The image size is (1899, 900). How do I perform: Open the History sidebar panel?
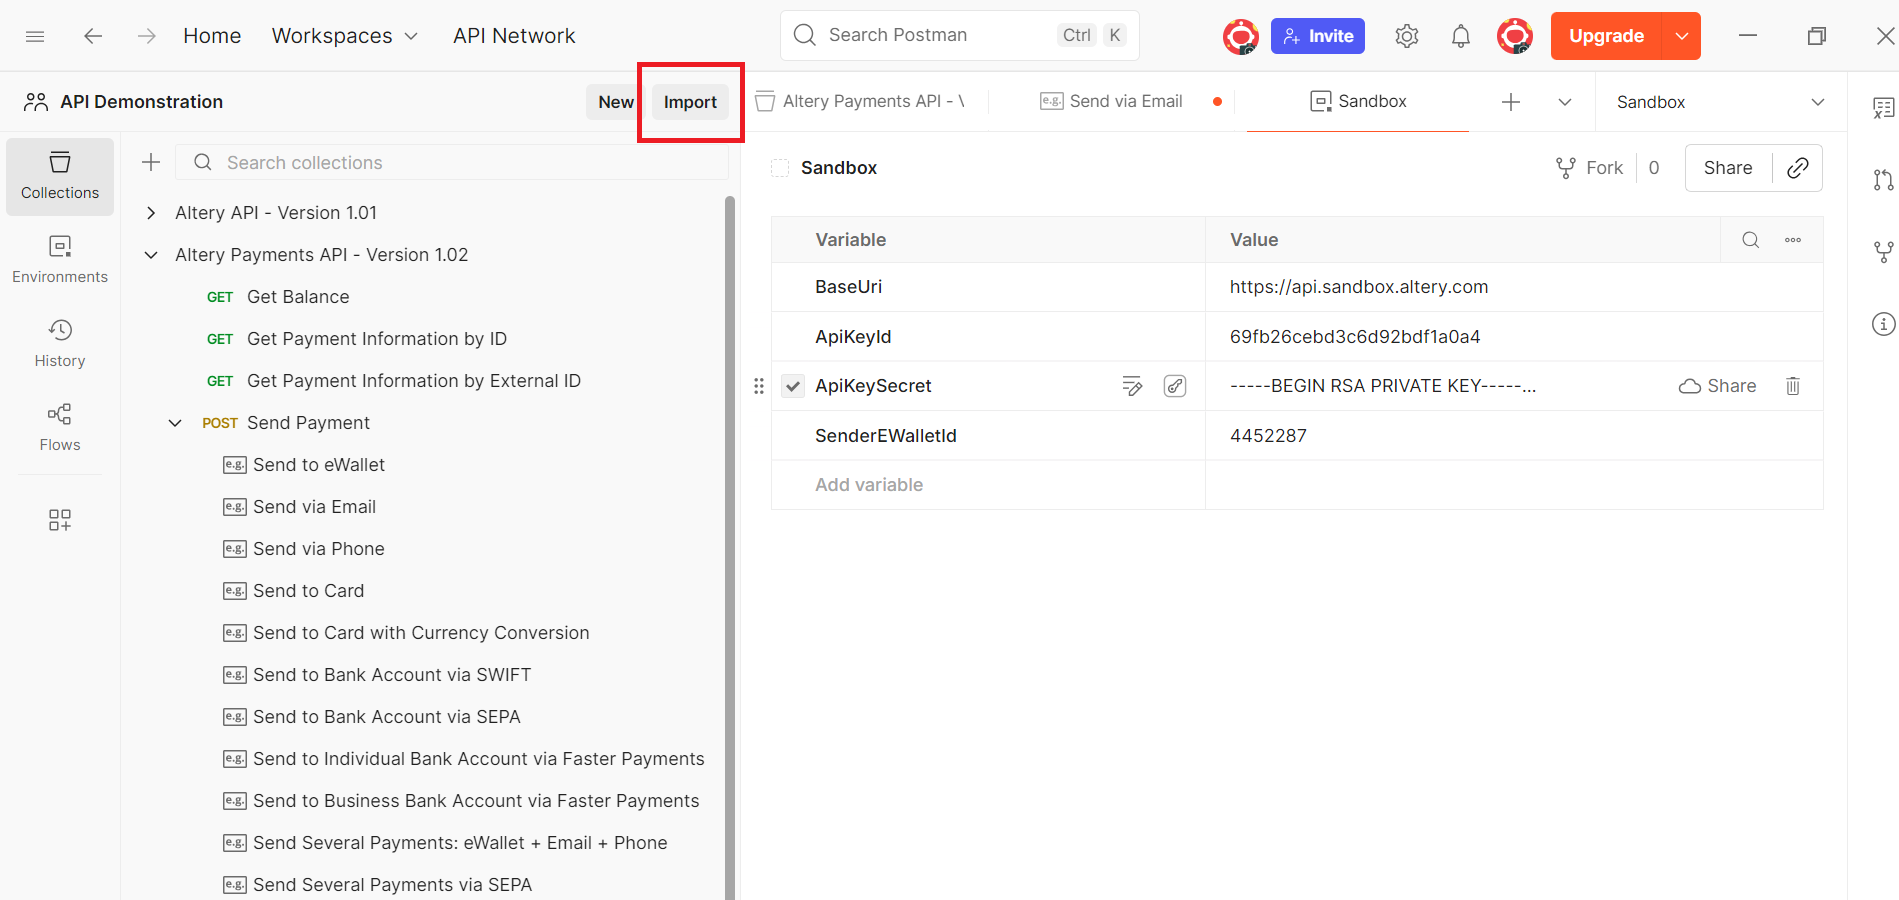[60, 344]
